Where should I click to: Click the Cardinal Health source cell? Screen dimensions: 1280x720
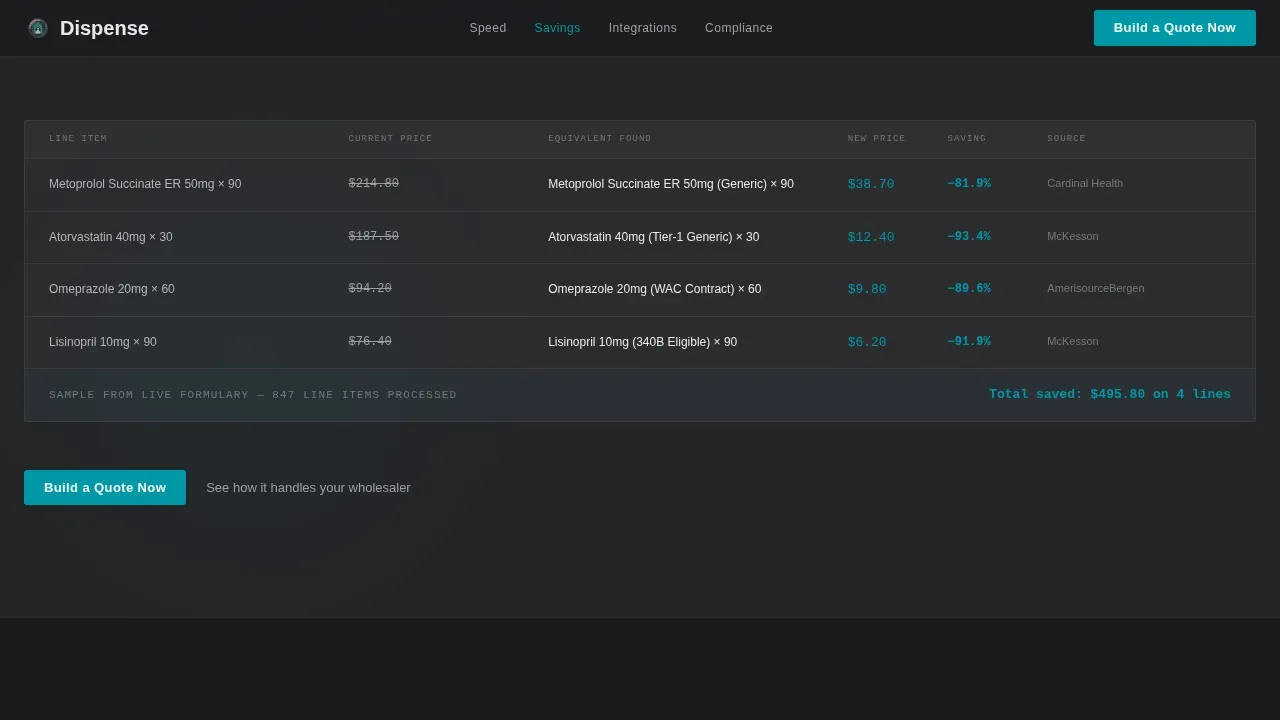click(1085, 183)
